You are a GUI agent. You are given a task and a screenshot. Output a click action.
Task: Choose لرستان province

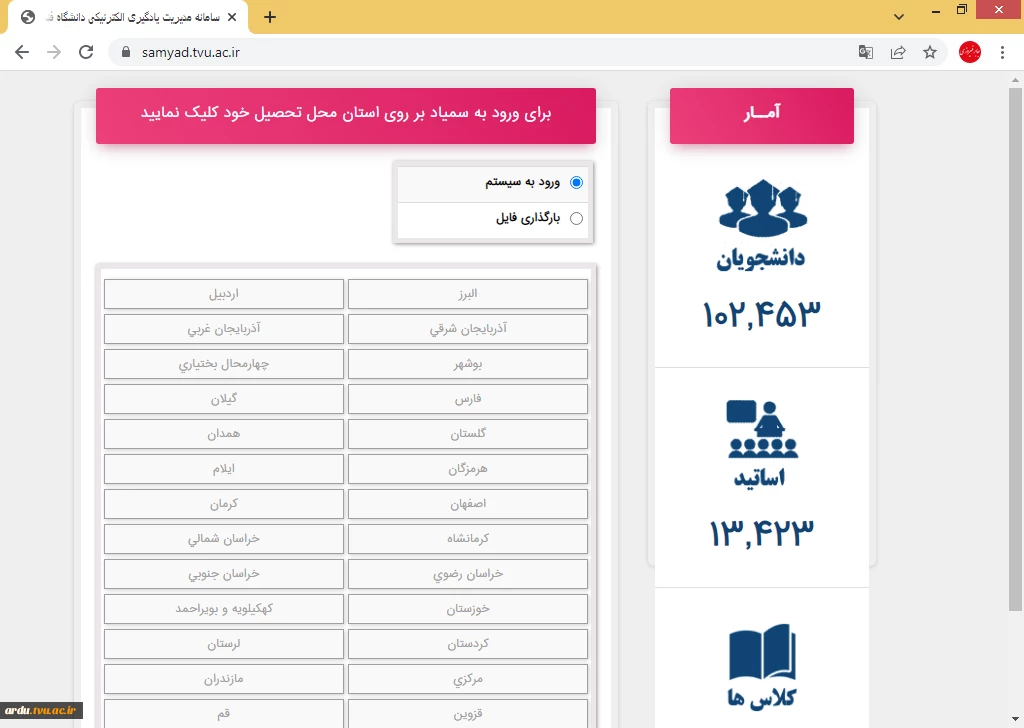click(223, 643)
